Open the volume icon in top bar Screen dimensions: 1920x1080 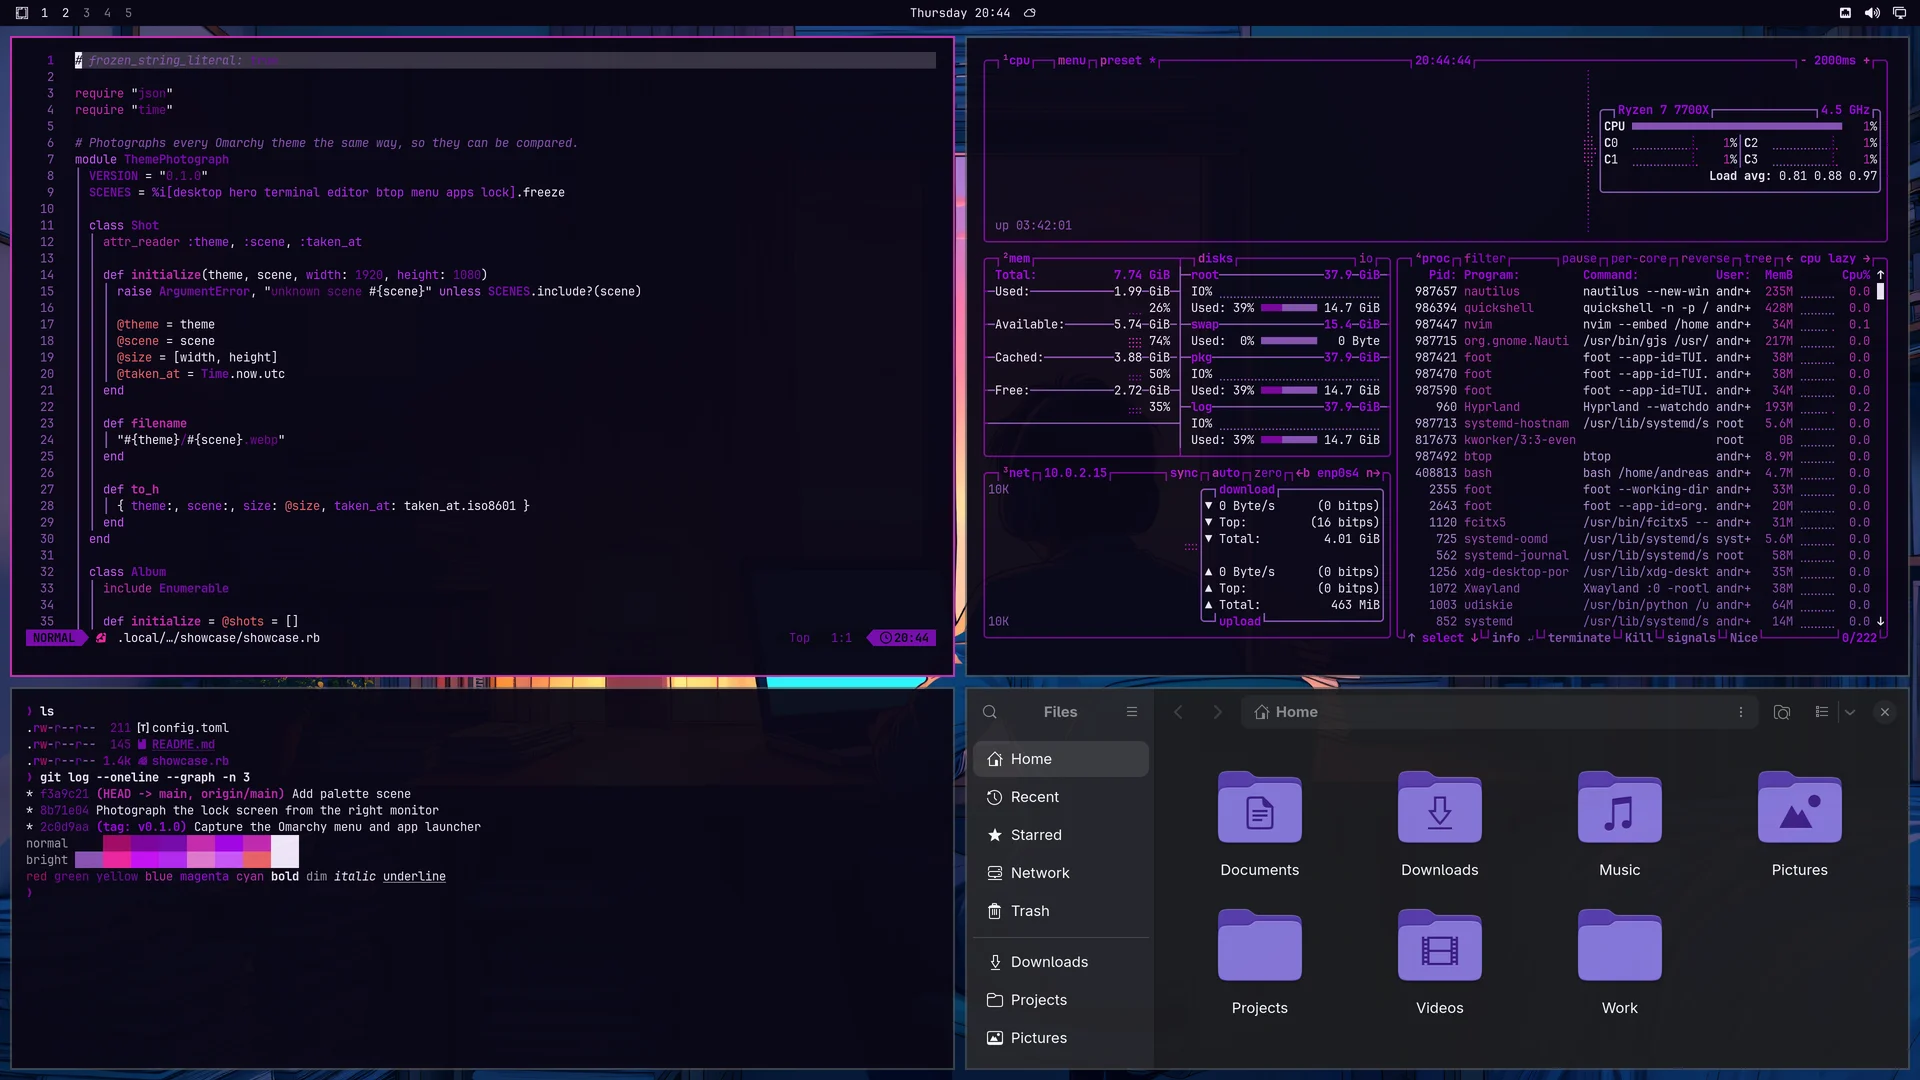[x=1872, y=13]
